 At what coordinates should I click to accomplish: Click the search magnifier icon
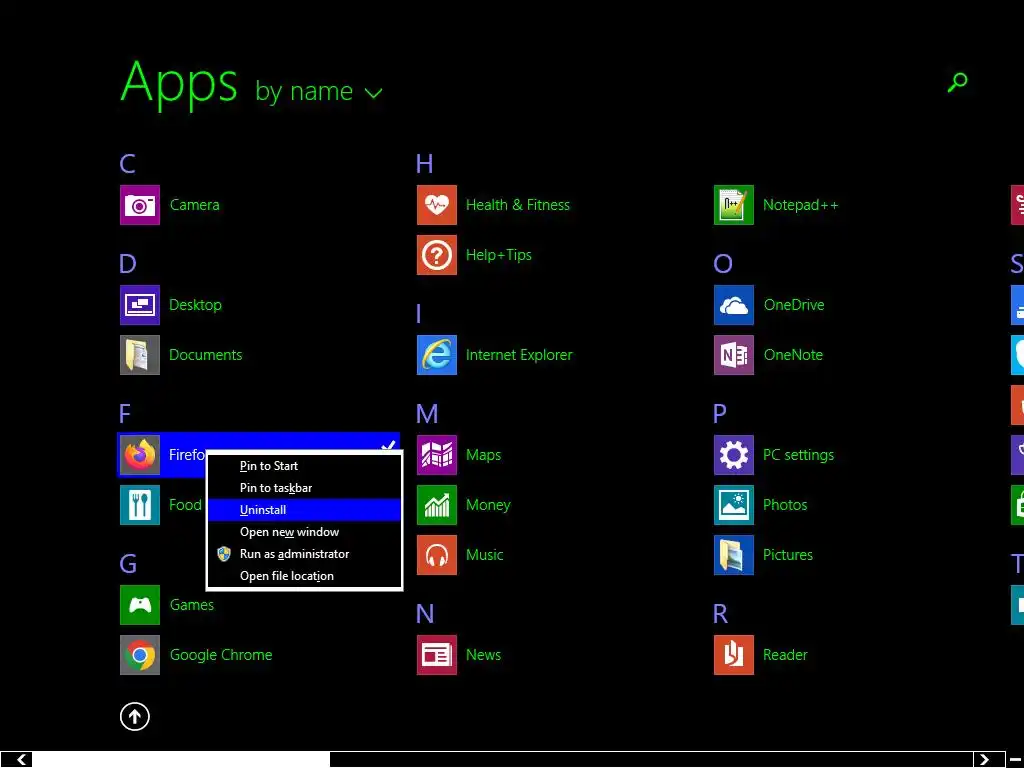pyautogui.click(x=957, y=82)
